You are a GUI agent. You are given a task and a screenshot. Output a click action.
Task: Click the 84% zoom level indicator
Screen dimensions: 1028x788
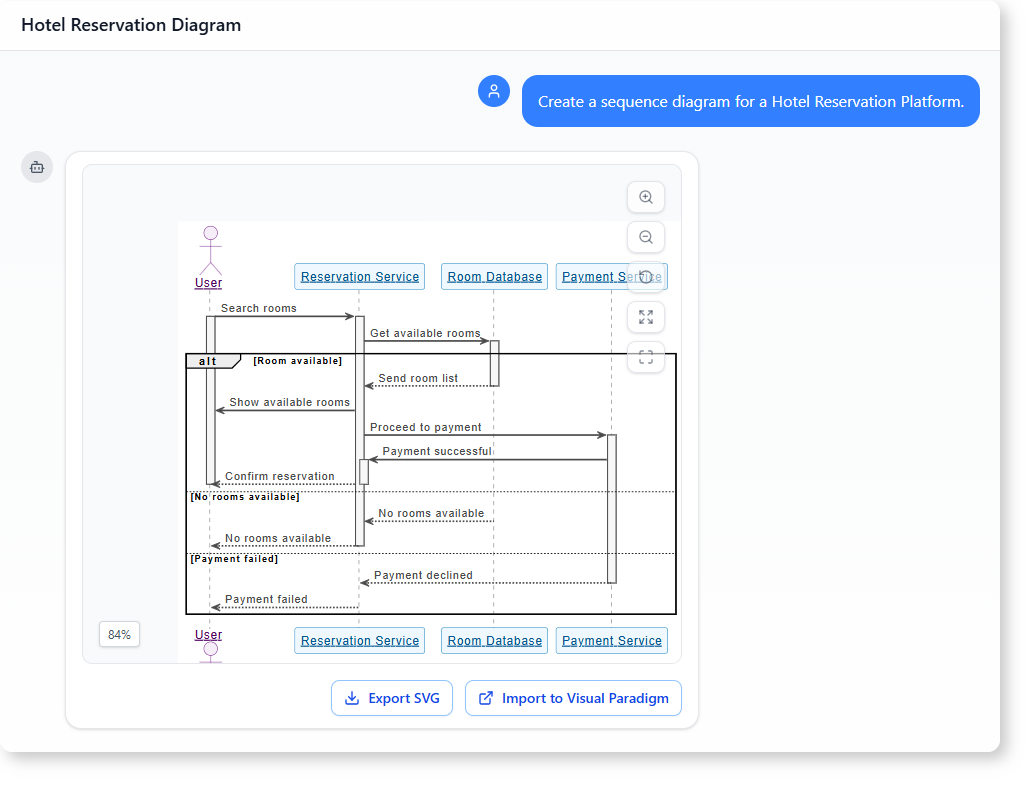(x=119, y=634)
